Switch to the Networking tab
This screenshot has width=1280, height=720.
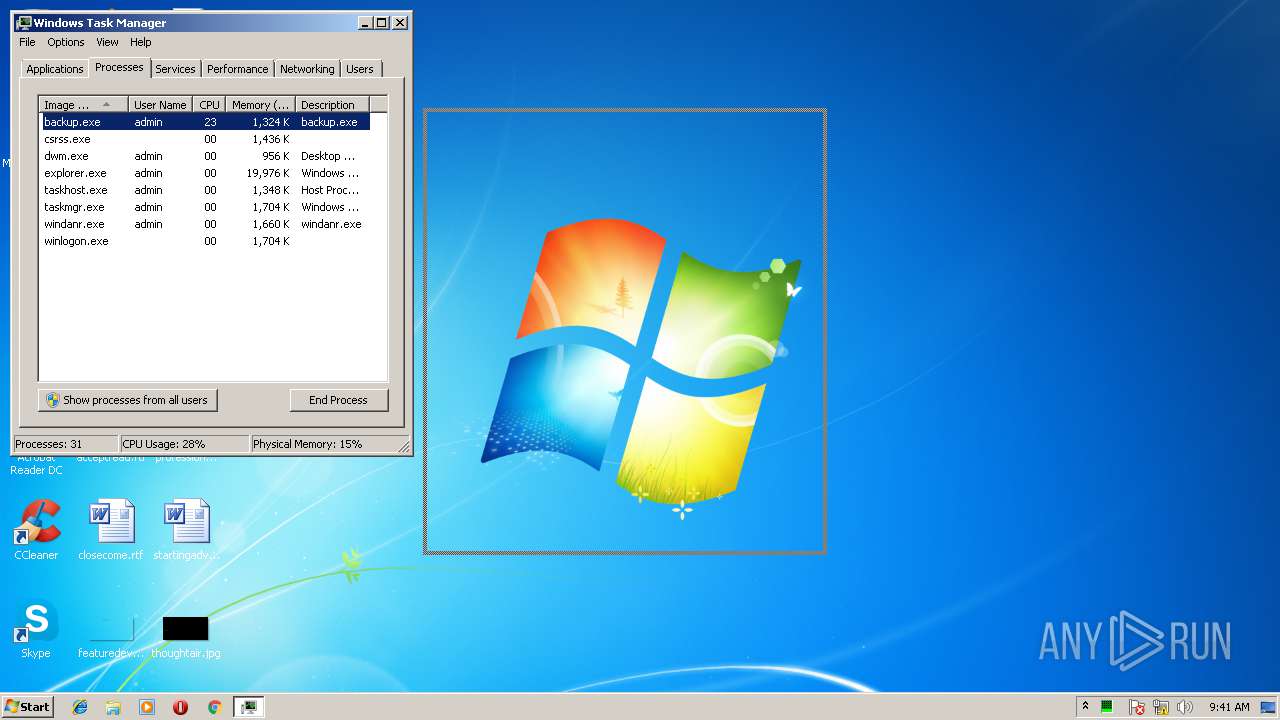tap(307, 69)
